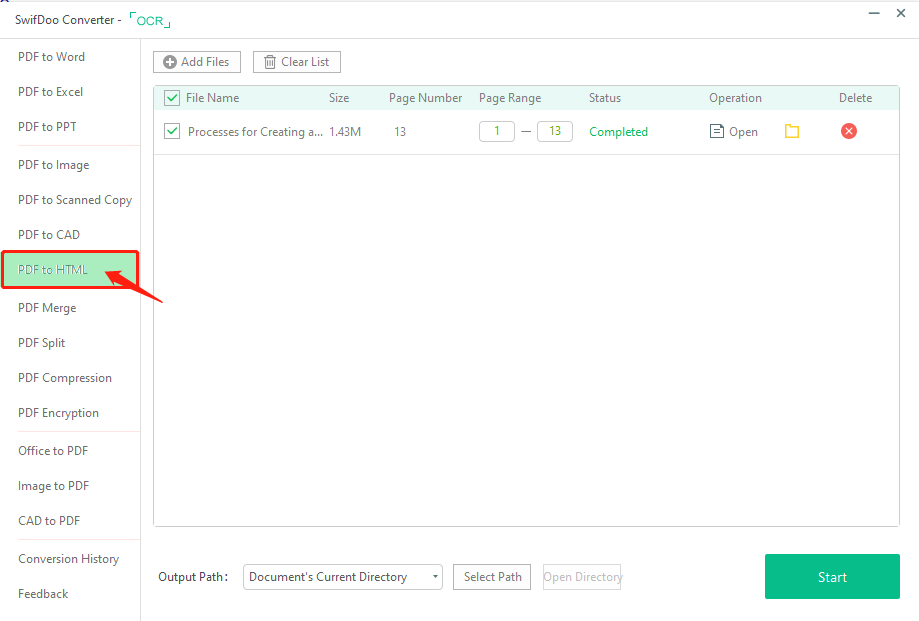
Task: Click the Operation column header
Action: 735,98
